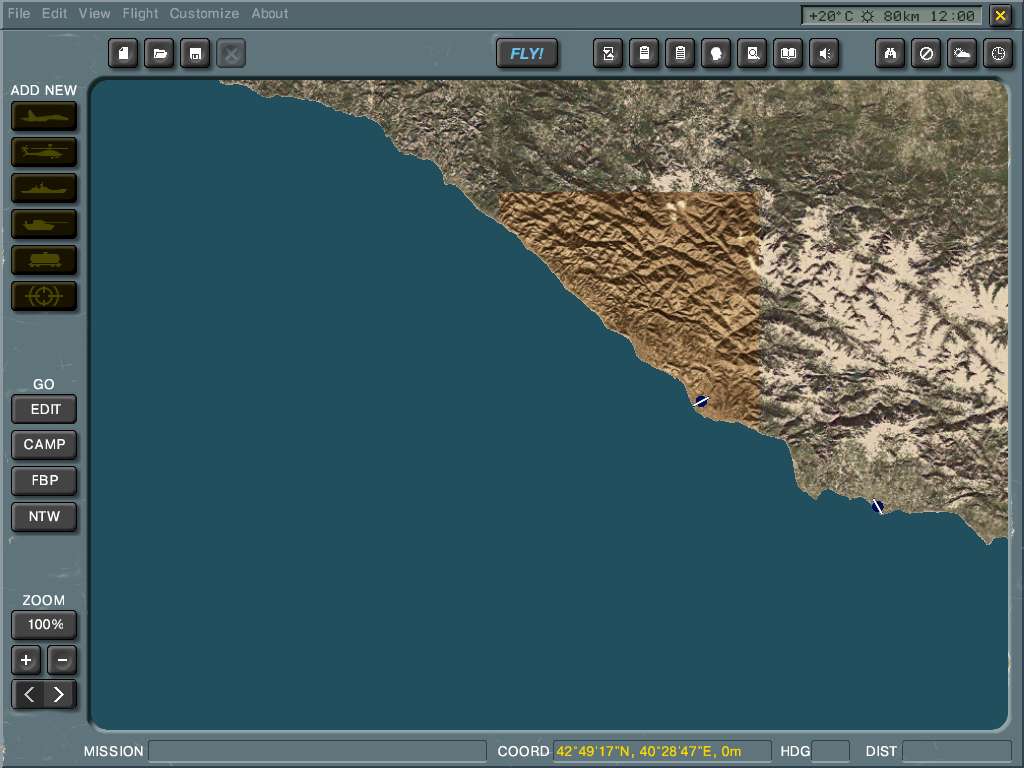The image size is (1024, 768).
Task: Open the Flight menu
Action: tap(140, 13)
